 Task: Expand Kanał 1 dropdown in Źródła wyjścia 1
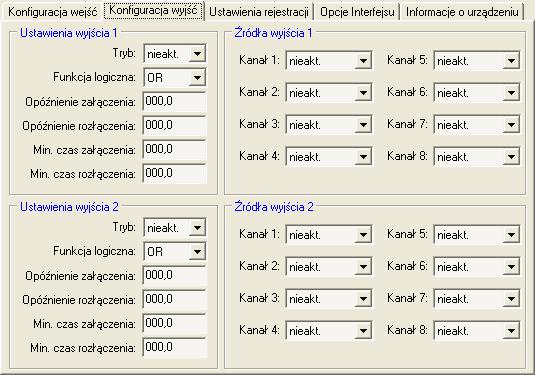tap(329, 61)
